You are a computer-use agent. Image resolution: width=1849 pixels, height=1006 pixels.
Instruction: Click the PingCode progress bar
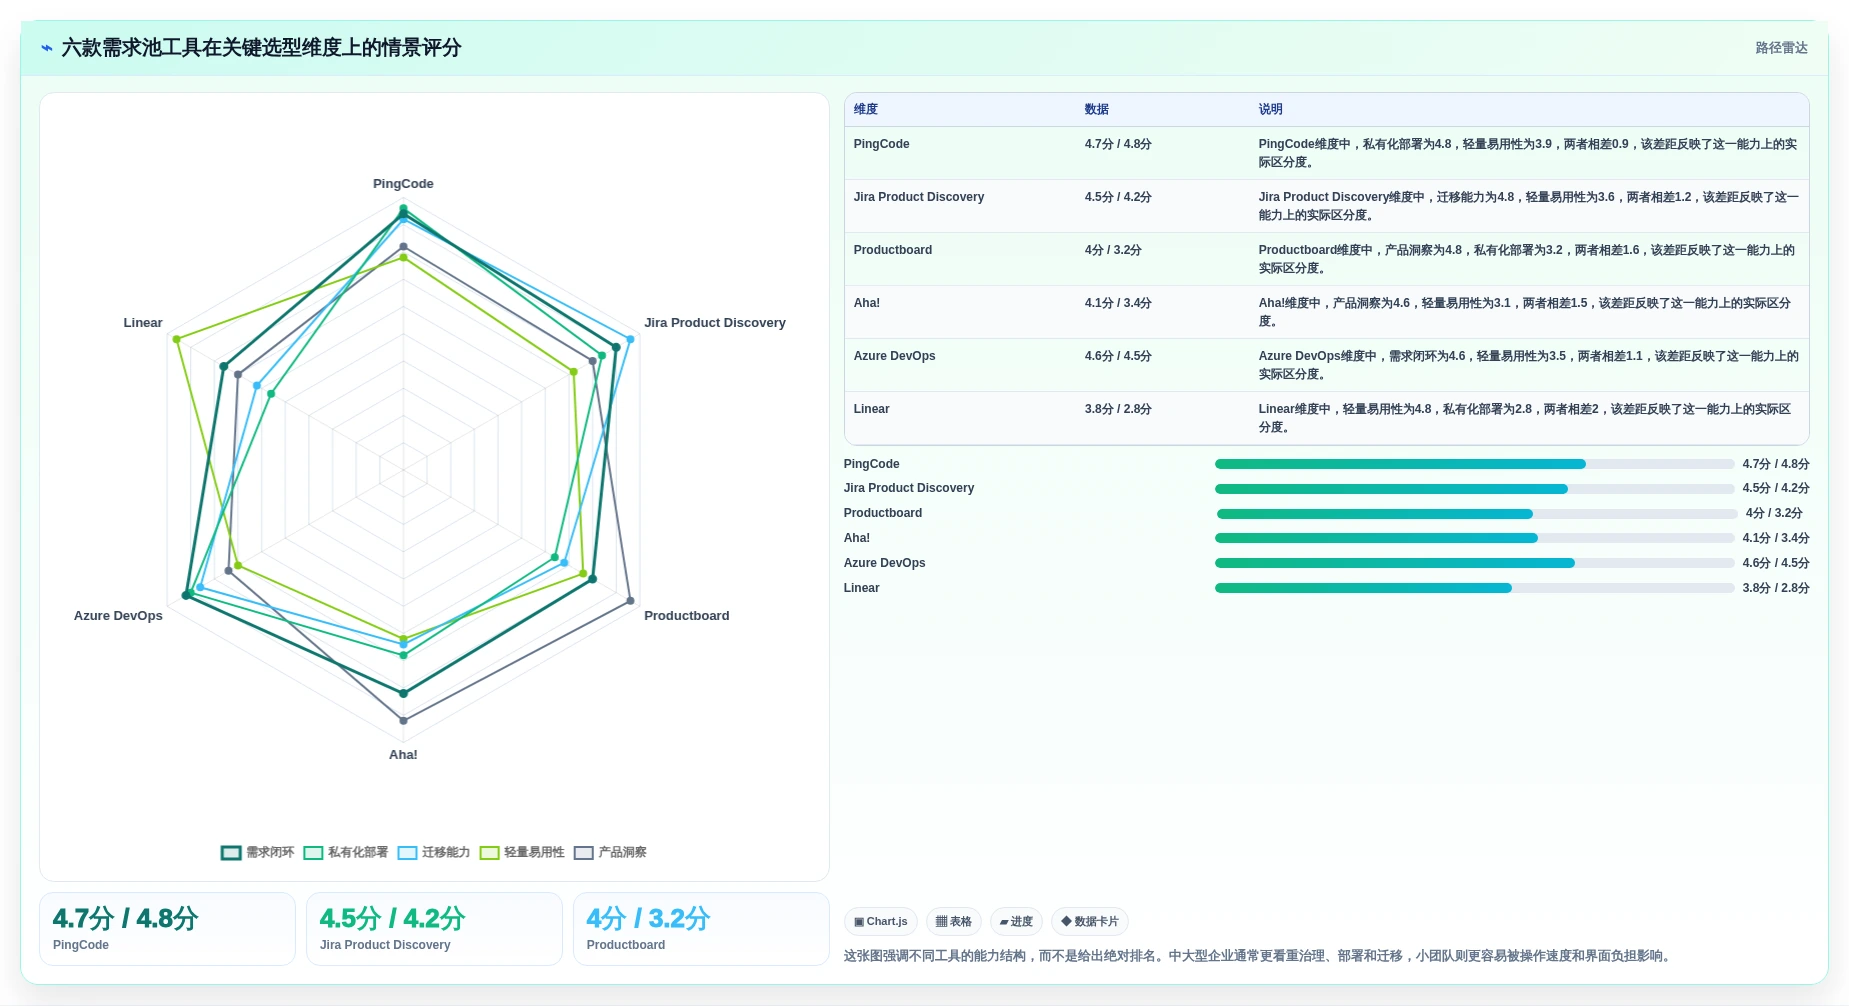[x=1474, y=464]
